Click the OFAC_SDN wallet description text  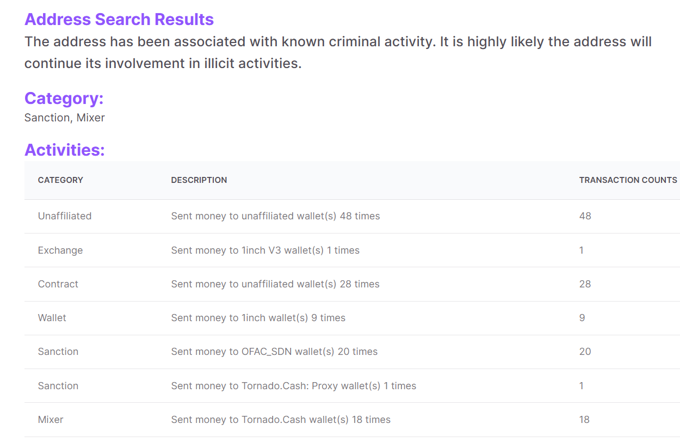pyautogui.click(x=274, y=352)
